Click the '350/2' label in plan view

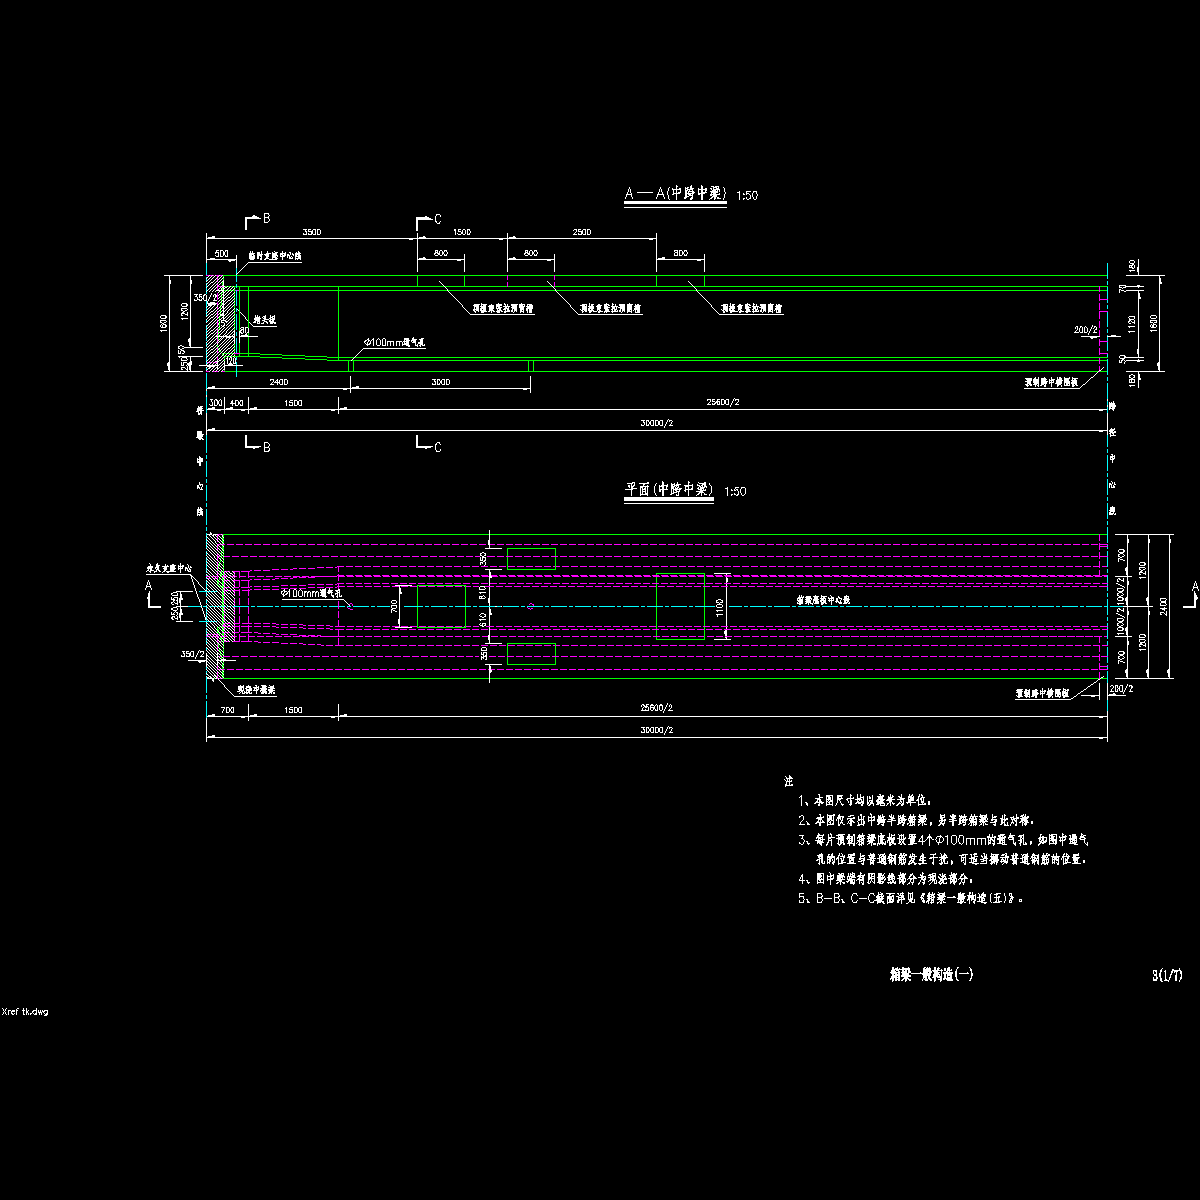point(192,654)
